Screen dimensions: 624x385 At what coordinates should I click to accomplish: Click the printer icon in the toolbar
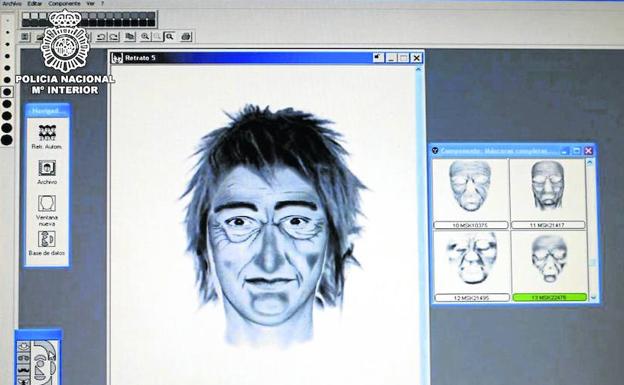point(186,37)
